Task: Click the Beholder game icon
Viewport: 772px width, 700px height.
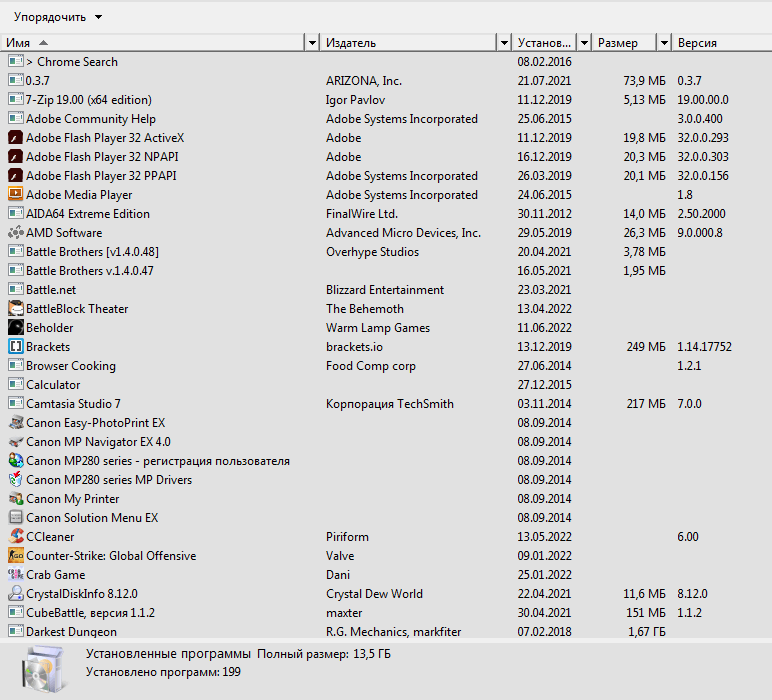Action: pyautogui.click(x=16, y=327)
